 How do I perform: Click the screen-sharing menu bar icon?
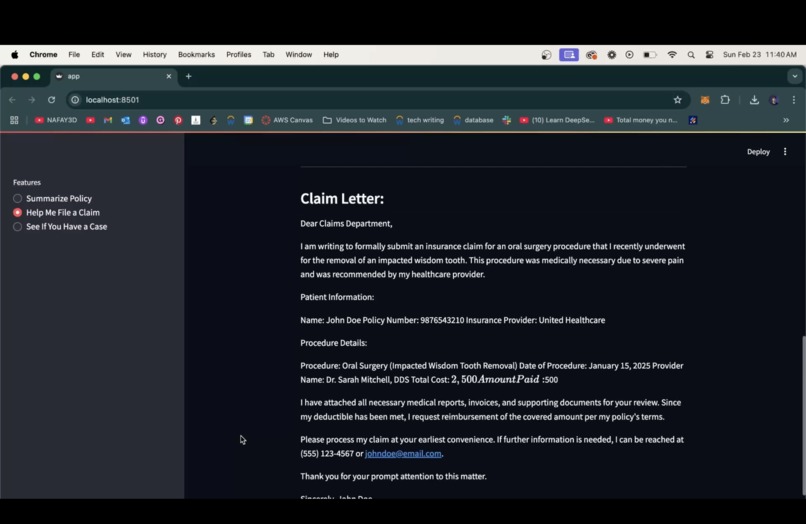569,55
